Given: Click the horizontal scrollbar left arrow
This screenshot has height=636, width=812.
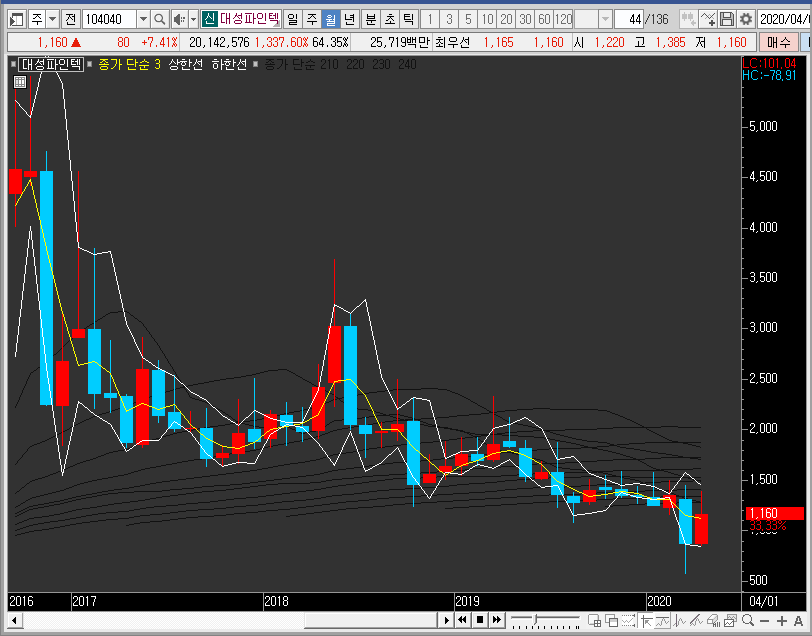Looking at the screenshot, I should [x=14, y=619].
